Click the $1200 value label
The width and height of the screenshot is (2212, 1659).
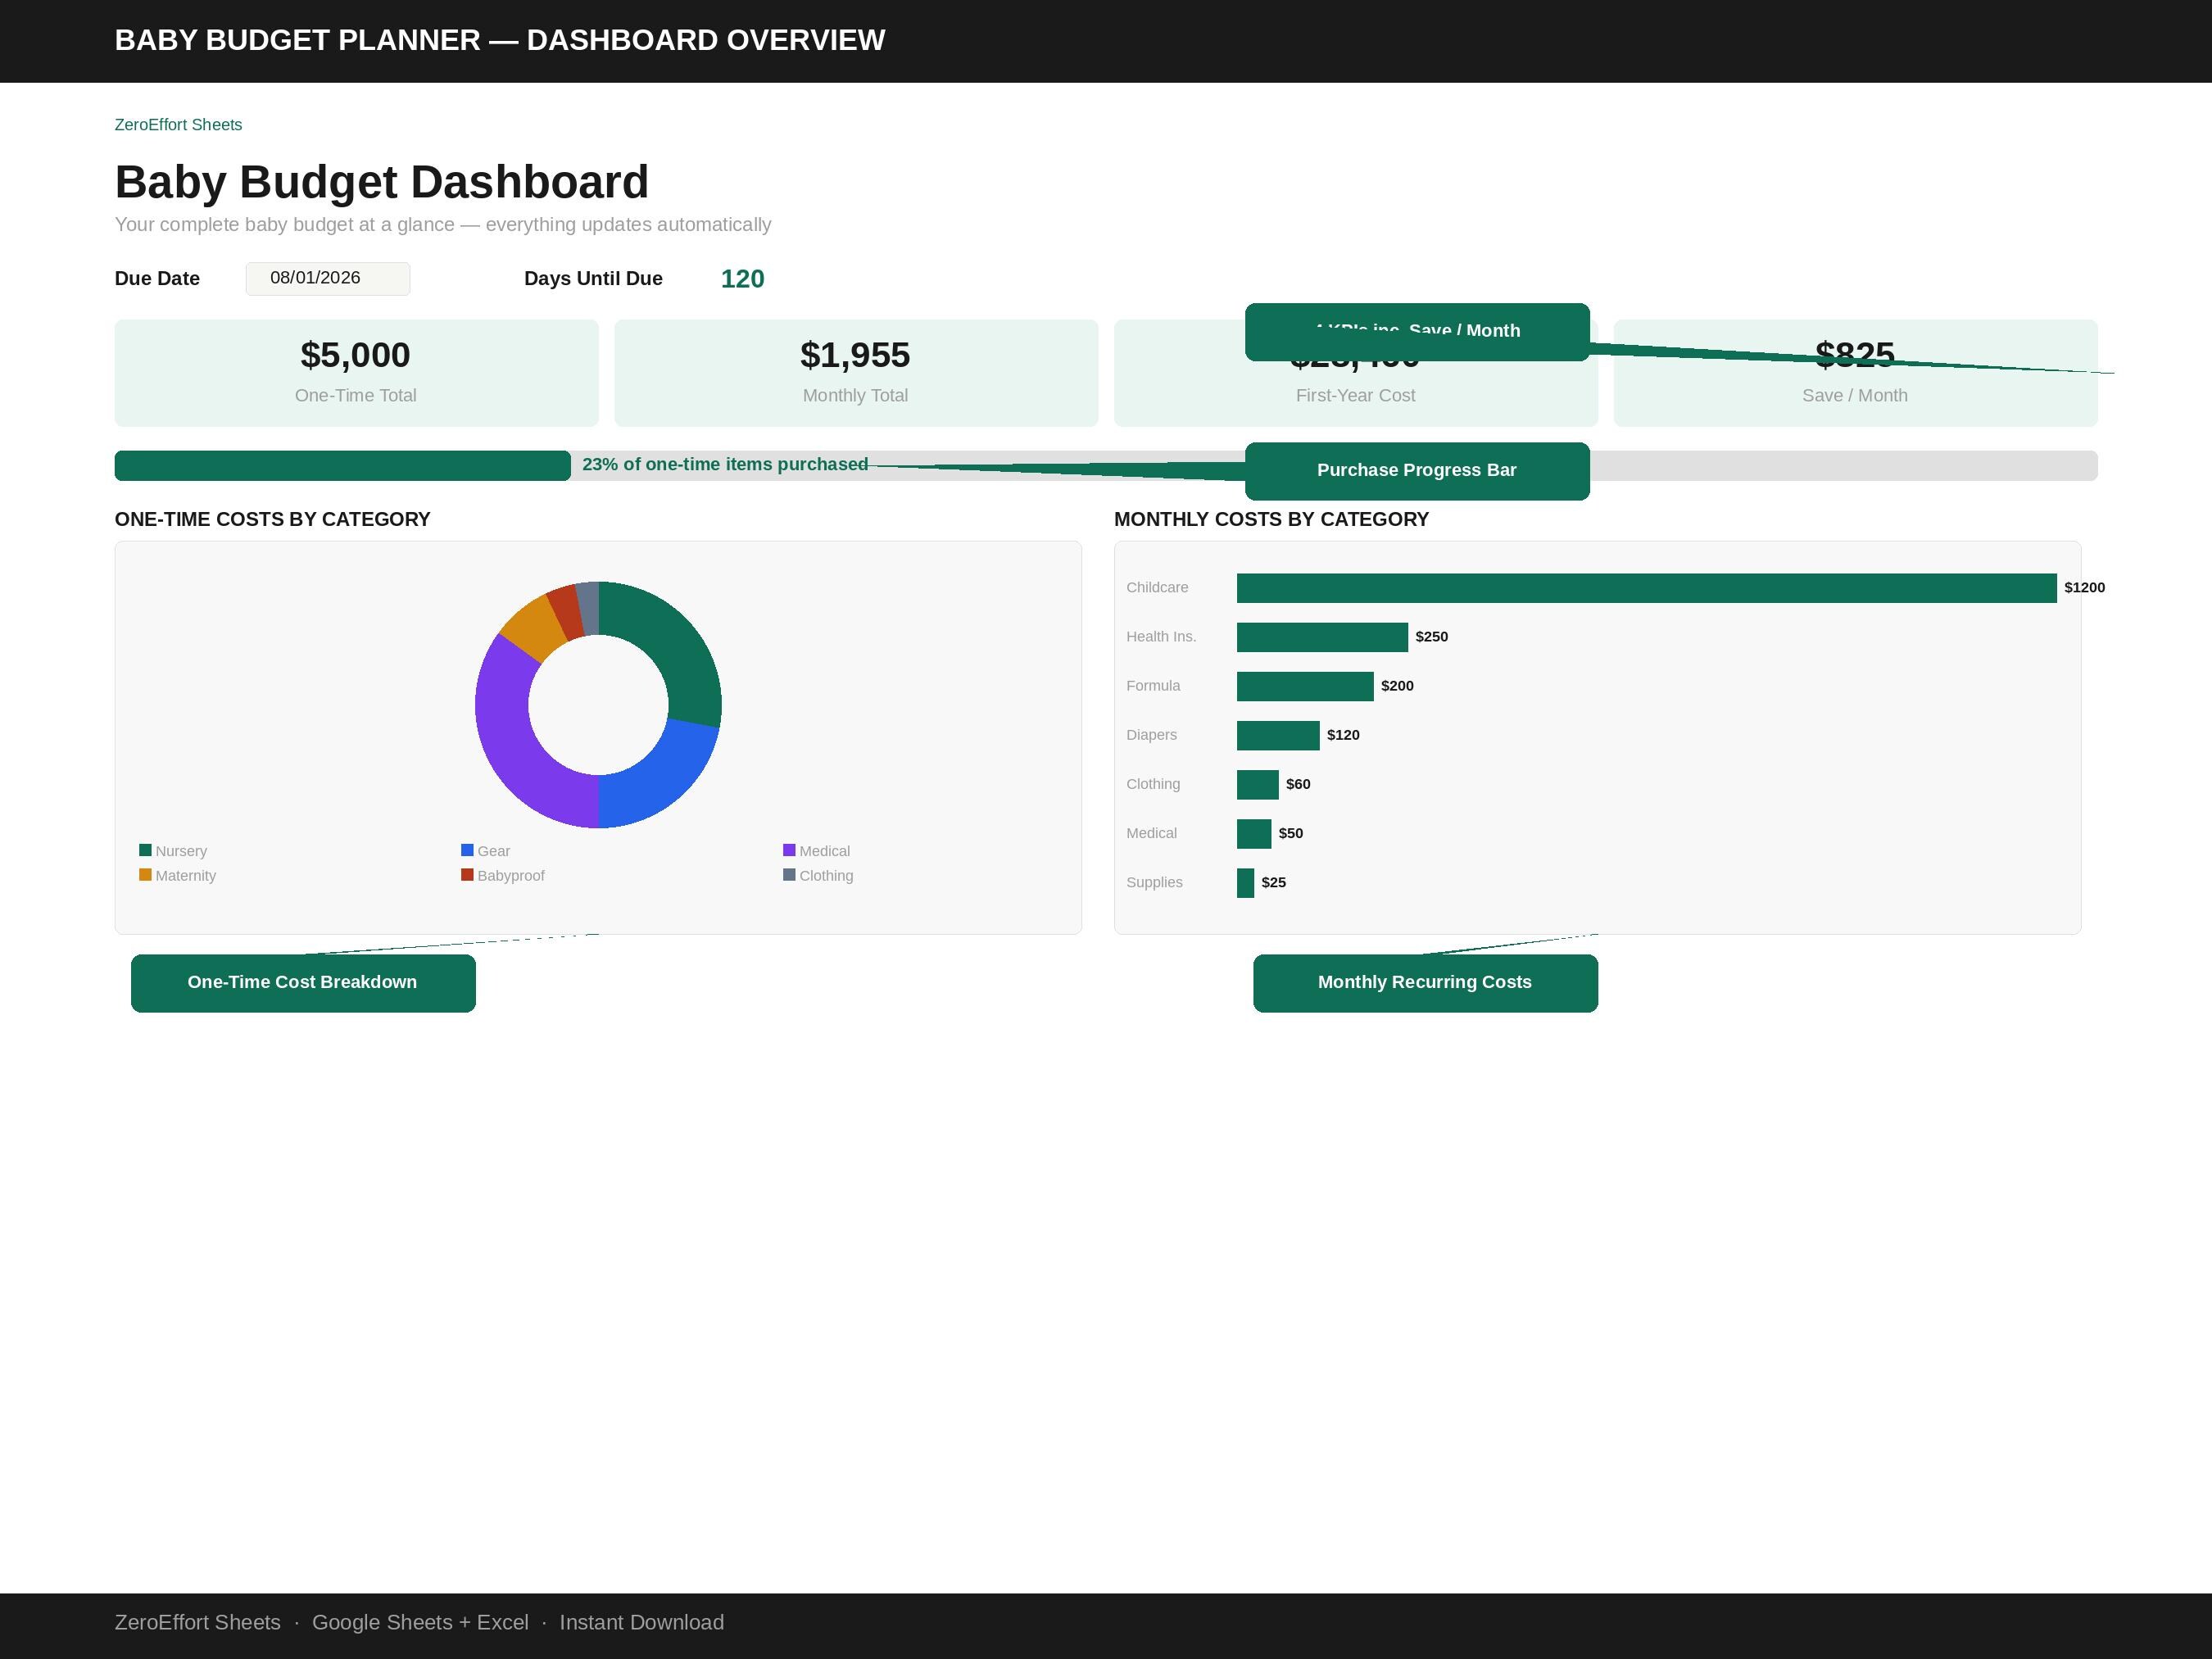pyautogui.click(x=2084, y=587)
